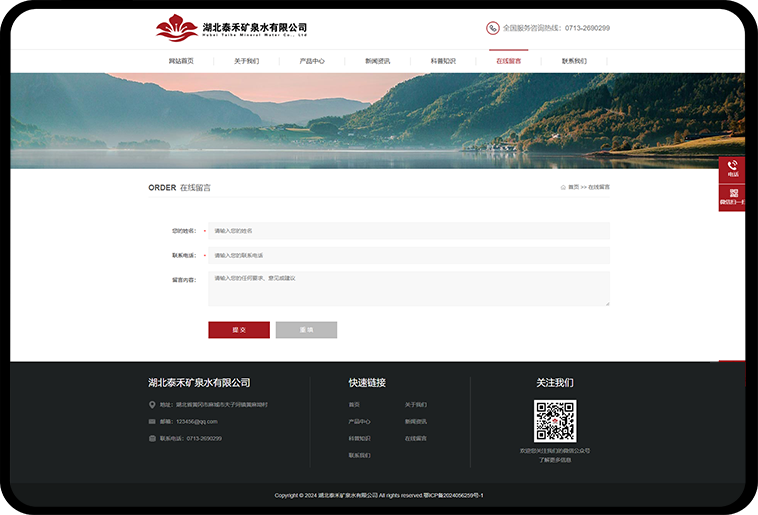758x515 pixels.
Task: Click the footer contact phone icon
Action: pyautogui.click(x=152, y=438)
